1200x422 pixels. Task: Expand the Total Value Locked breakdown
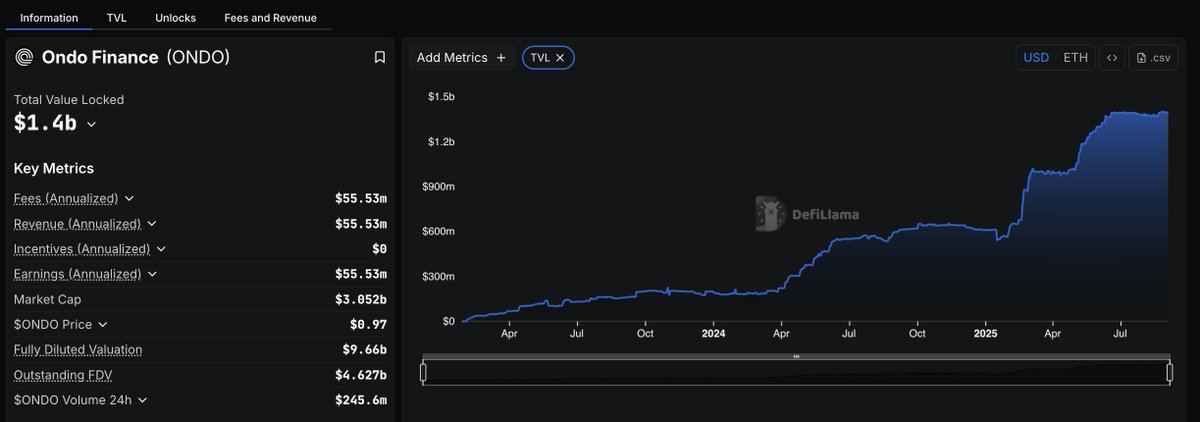(91, 124)
